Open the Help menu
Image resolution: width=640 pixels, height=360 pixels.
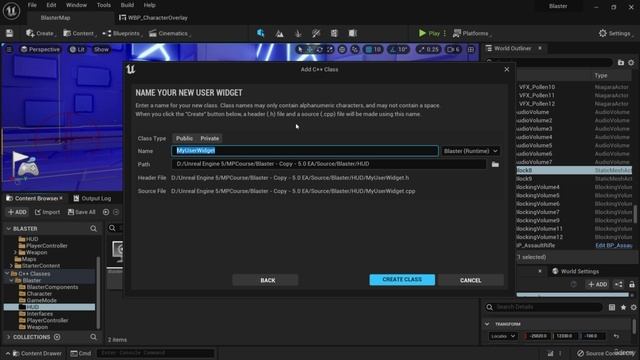coord(149,5)
